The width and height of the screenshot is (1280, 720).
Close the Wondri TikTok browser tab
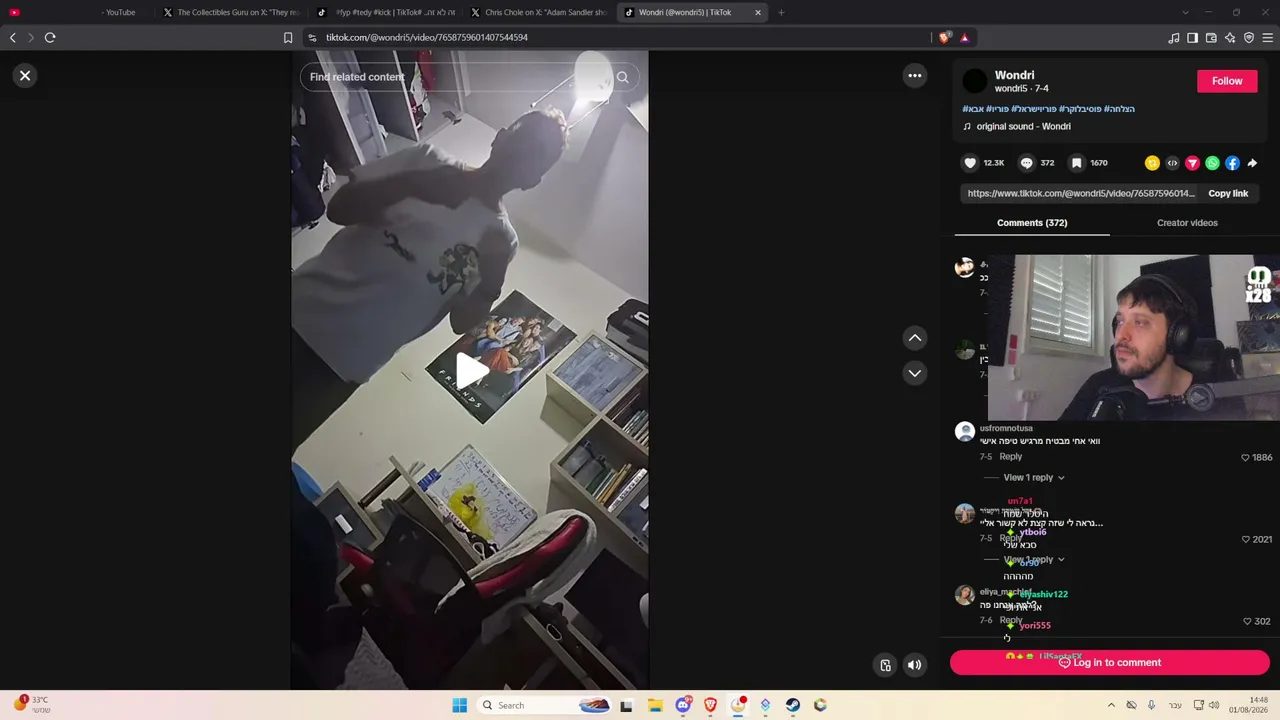[x=758, y=13]
